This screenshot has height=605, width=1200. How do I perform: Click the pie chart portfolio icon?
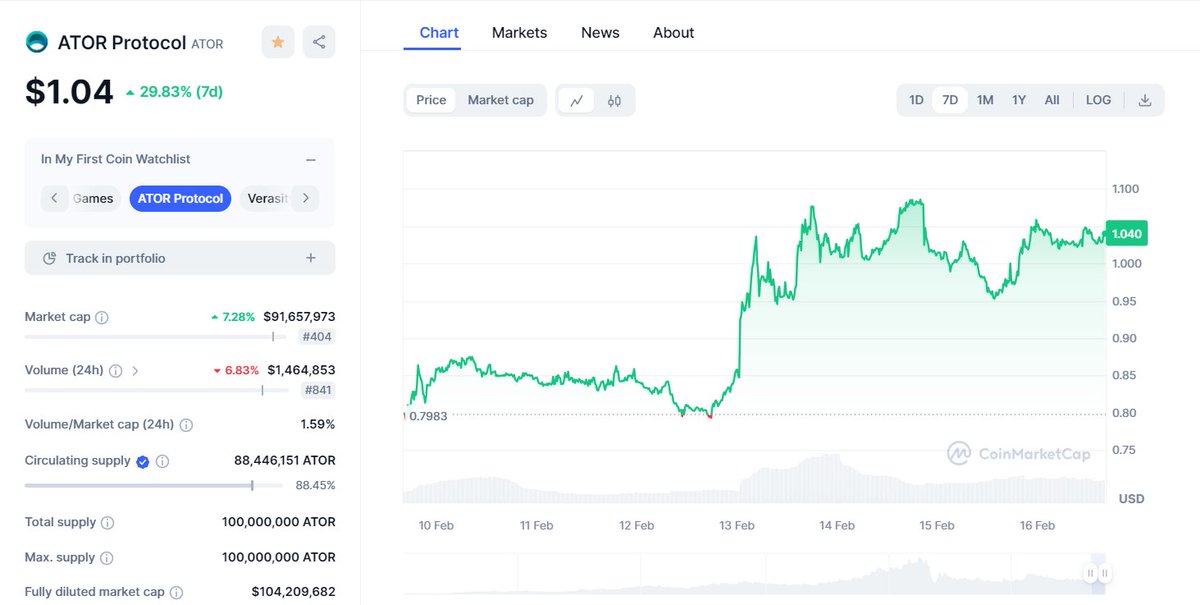click(50, 258)
